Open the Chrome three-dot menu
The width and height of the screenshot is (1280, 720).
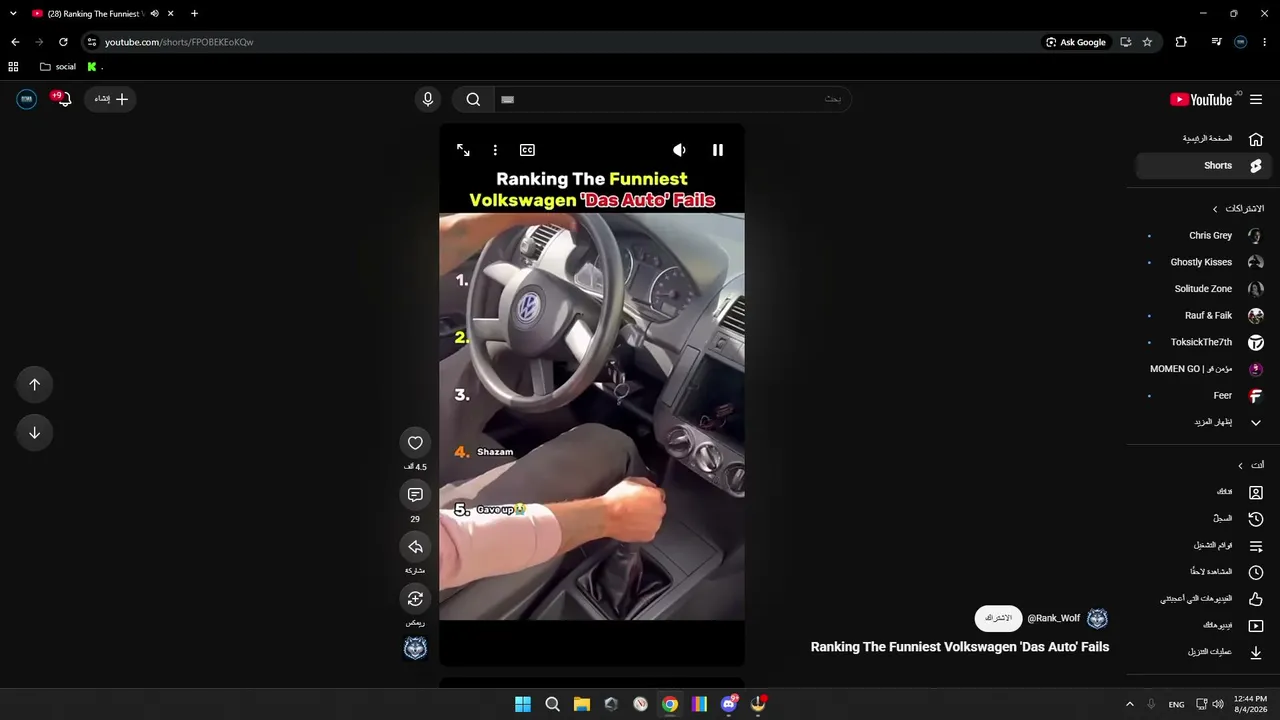click(x=1265, y=42)
